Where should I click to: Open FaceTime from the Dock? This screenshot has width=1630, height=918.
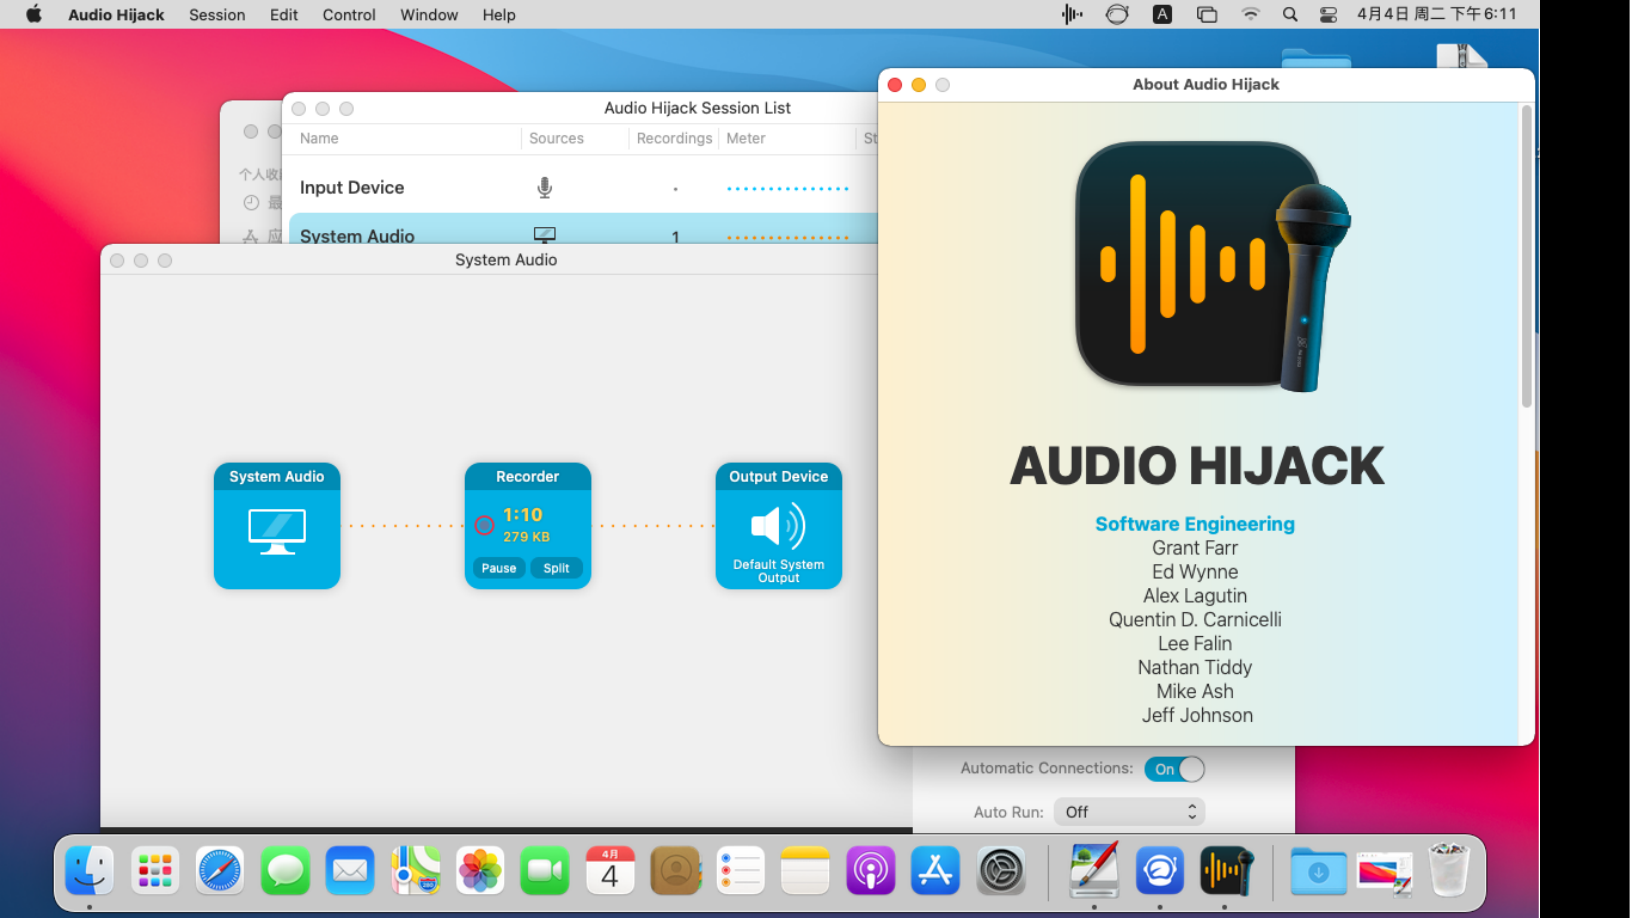(545, 871)
